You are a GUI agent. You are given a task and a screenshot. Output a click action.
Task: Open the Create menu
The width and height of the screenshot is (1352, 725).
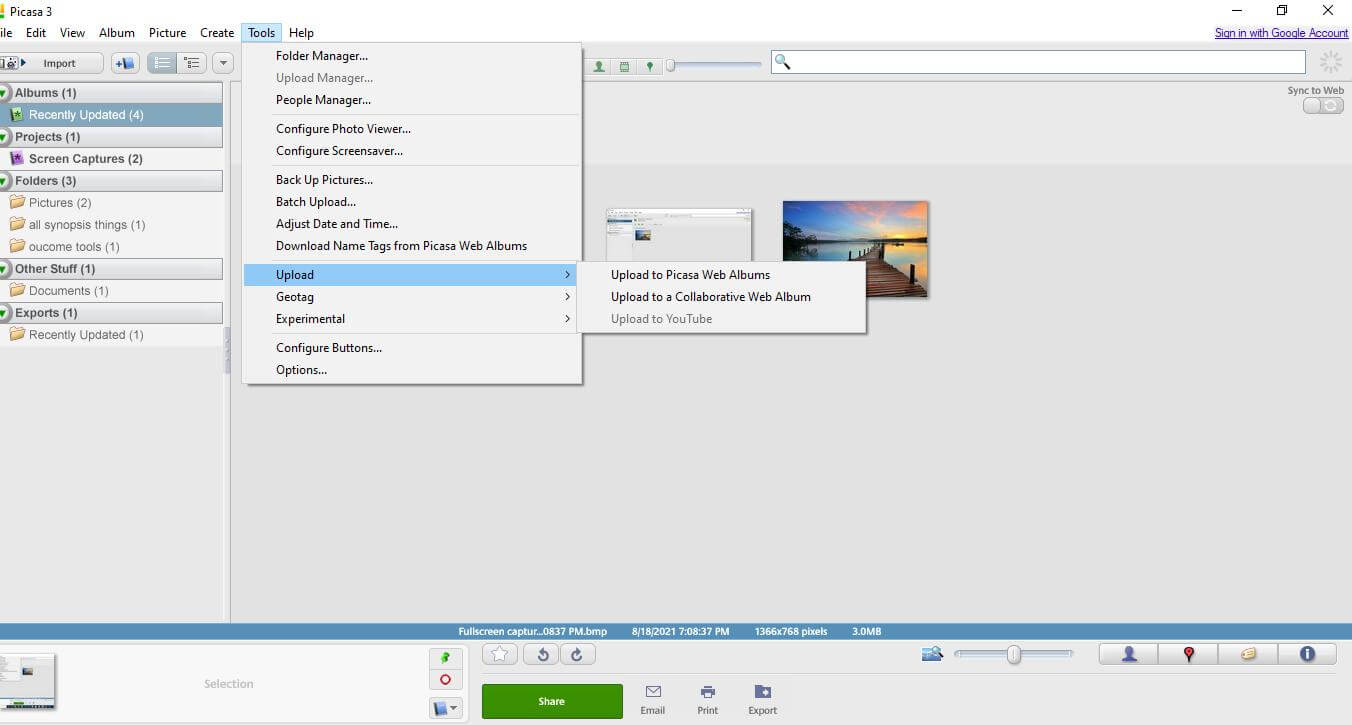coord(217,33)
